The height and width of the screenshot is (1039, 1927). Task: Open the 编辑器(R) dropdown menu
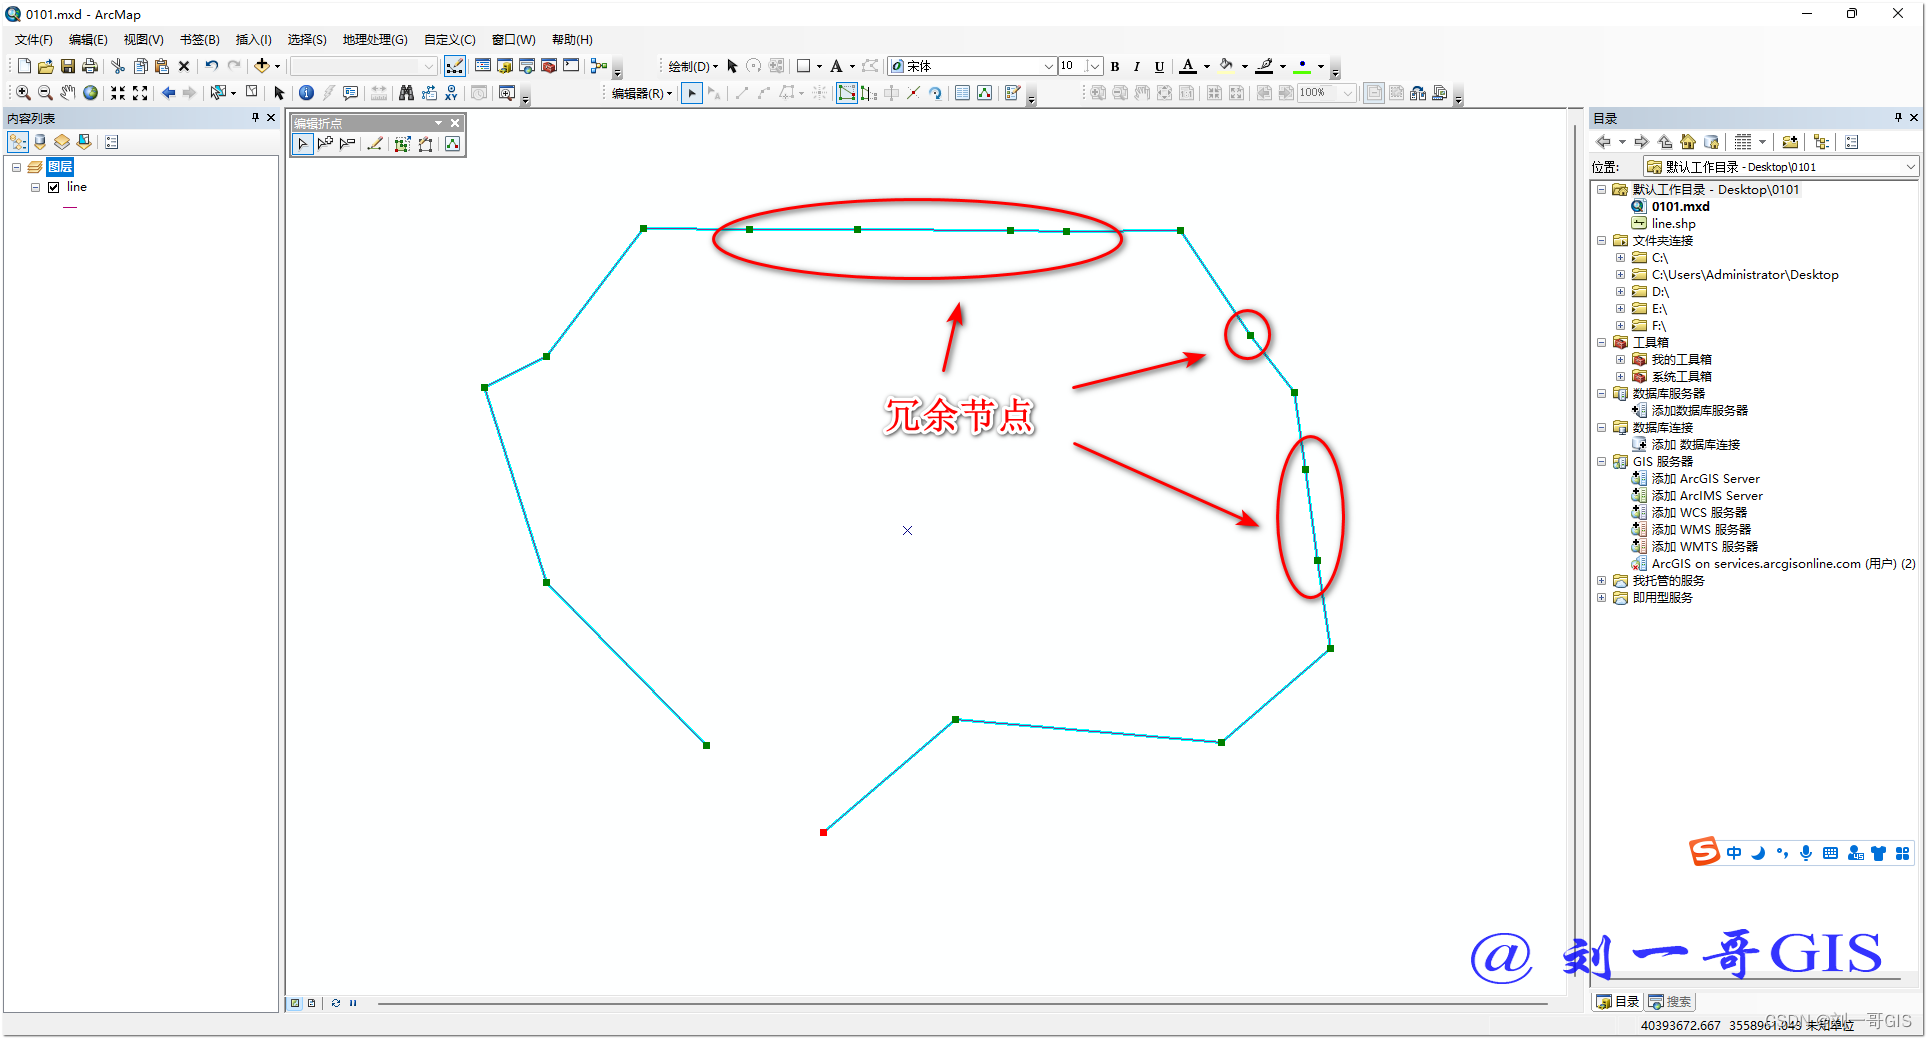641,93
